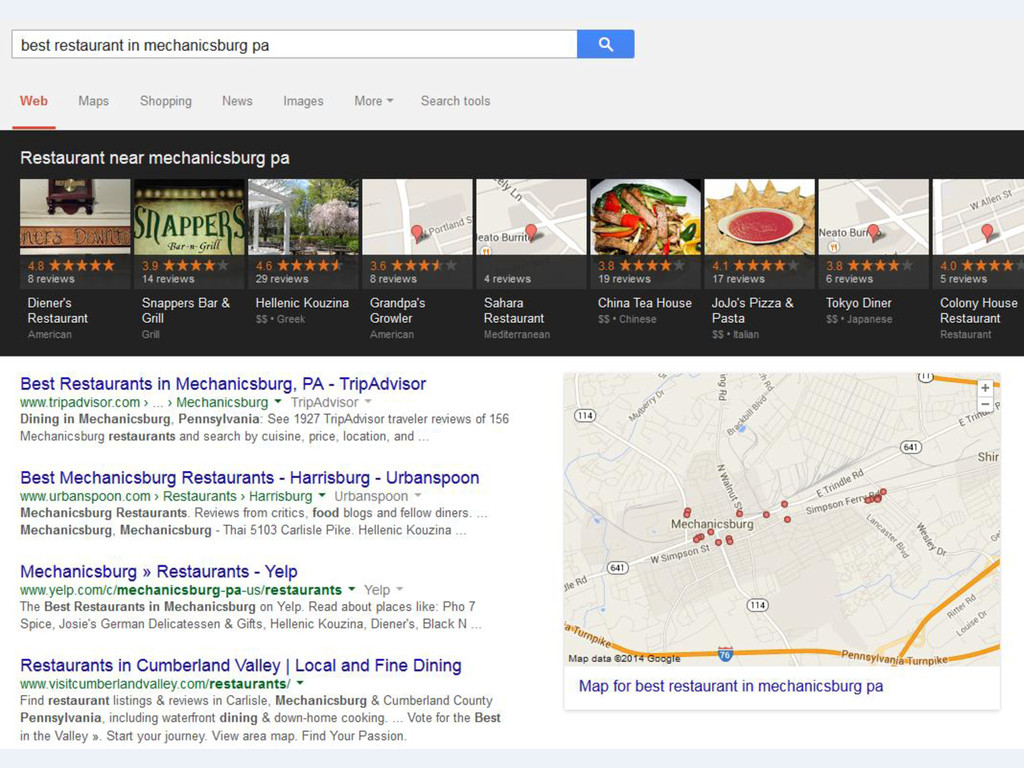Expand tripadvisor.com URL green dropdown arrow

[x=278, y=401]
